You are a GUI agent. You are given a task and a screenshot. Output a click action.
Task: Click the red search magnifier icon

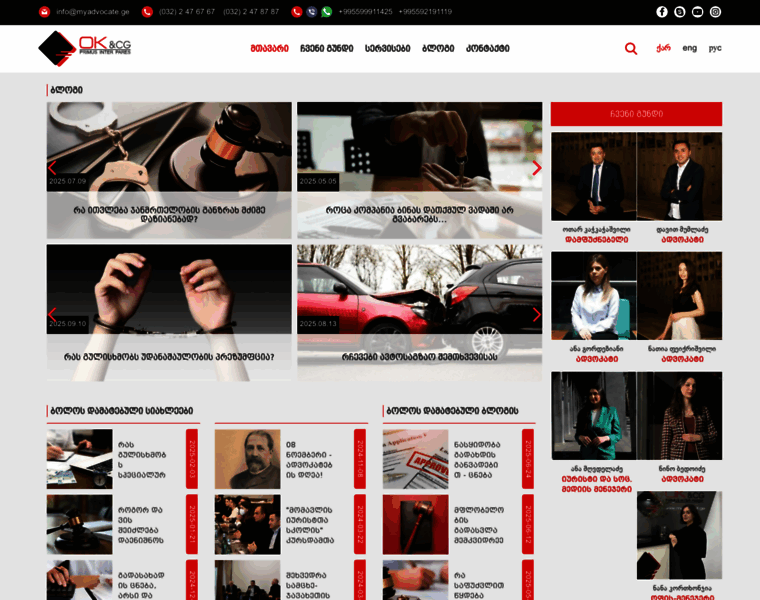tap(631, 48)
